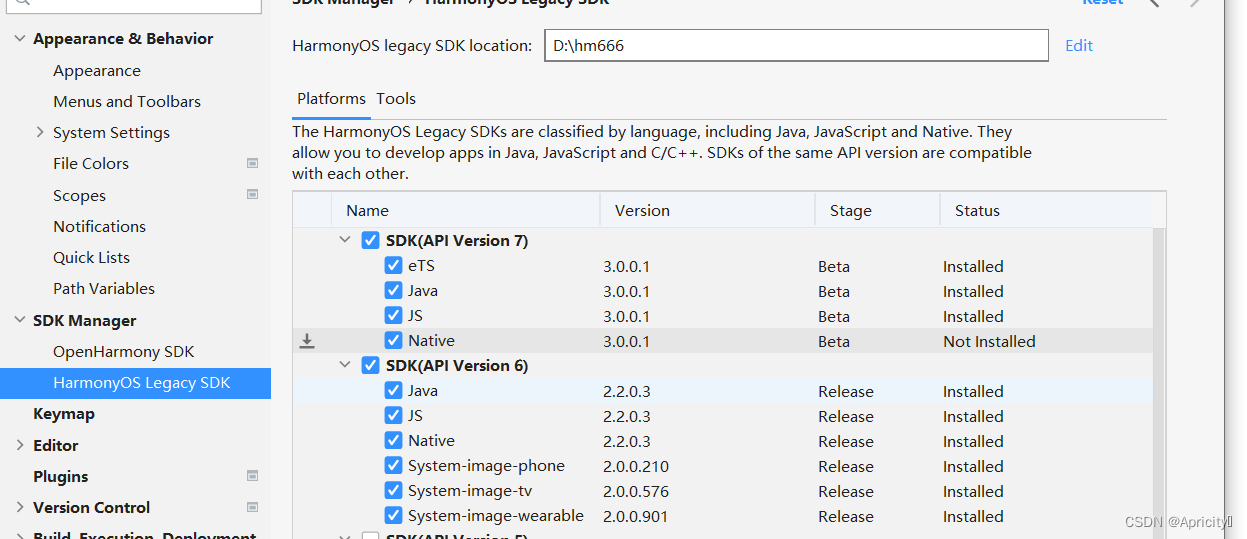Uncheck the SDK(API Version 7) checkbox
This screenshot has height=539, width=1247.
click(370, 240)
